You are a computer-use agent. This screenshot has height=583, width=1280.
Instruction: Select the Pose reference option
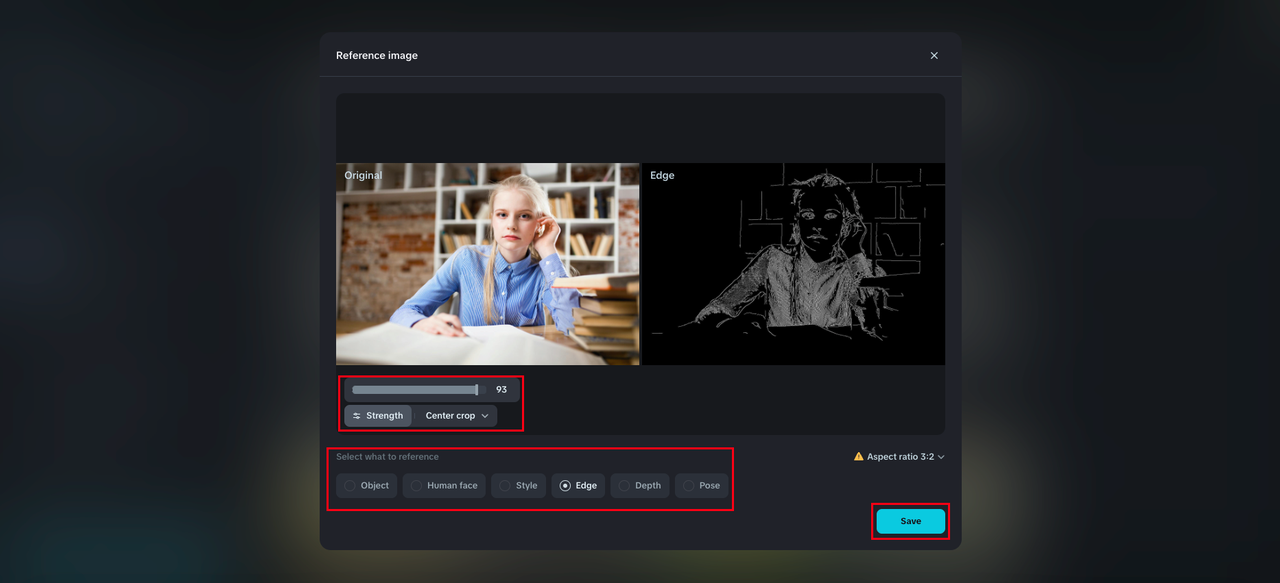[702, 486]
